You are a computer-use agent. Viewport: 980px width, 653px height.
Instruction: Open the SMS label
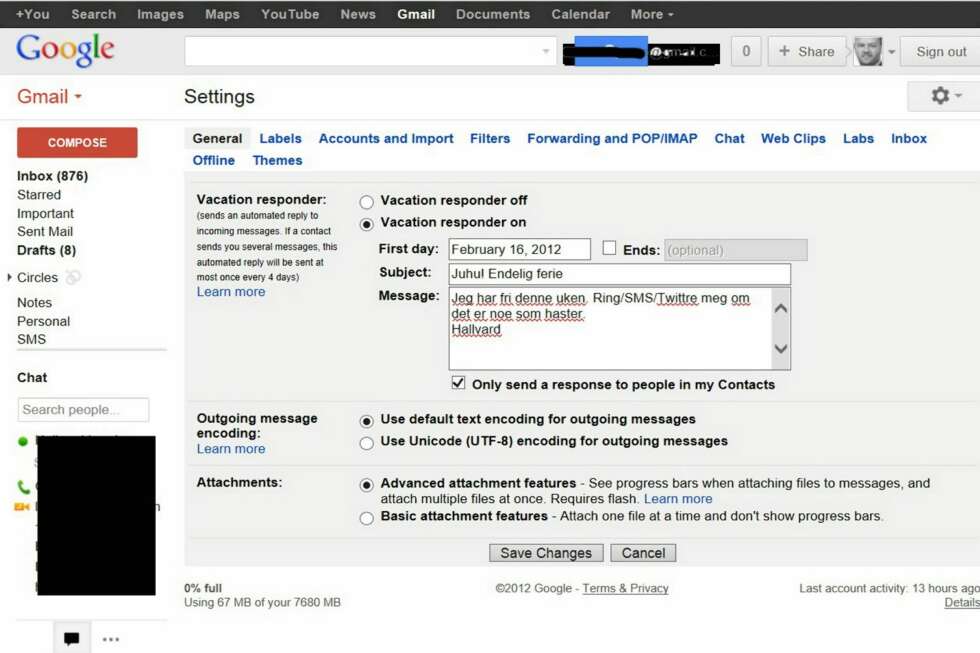[x=31, y=339]
